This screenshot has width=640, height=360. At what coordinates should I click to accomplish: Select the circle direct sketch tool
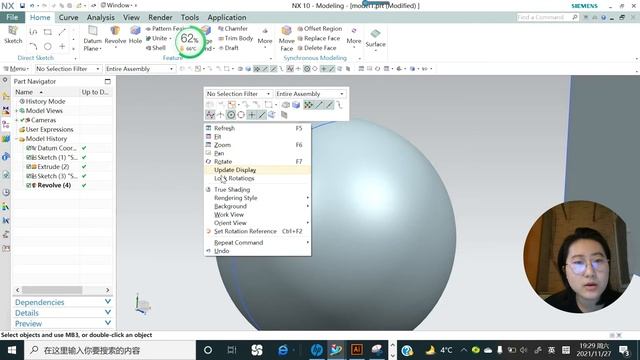coord(48,46)
